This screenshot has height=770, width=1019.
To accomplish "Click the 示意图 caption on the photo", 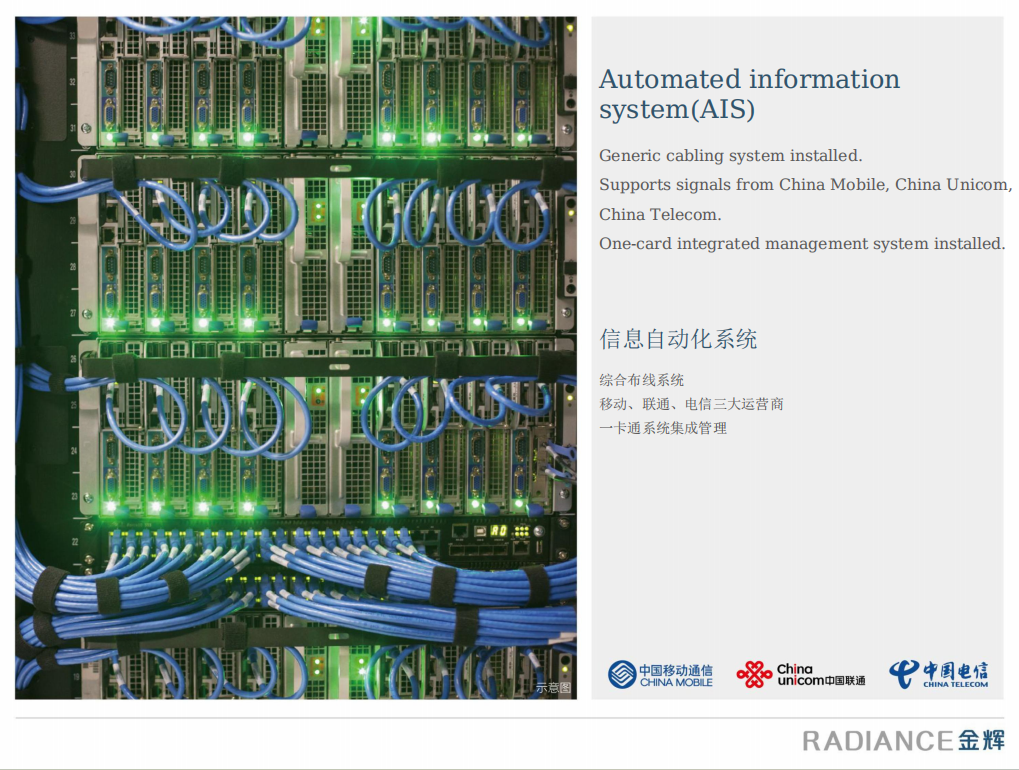I will (x=552, y=687).
